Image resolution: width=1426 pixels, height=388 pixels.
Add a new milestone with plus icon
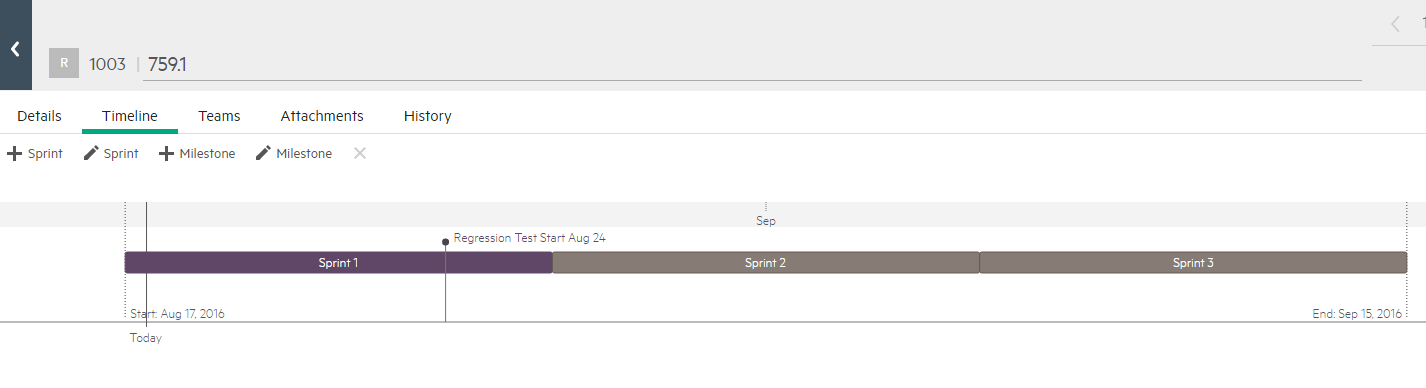pyautogui.click(x=197, y=154)
